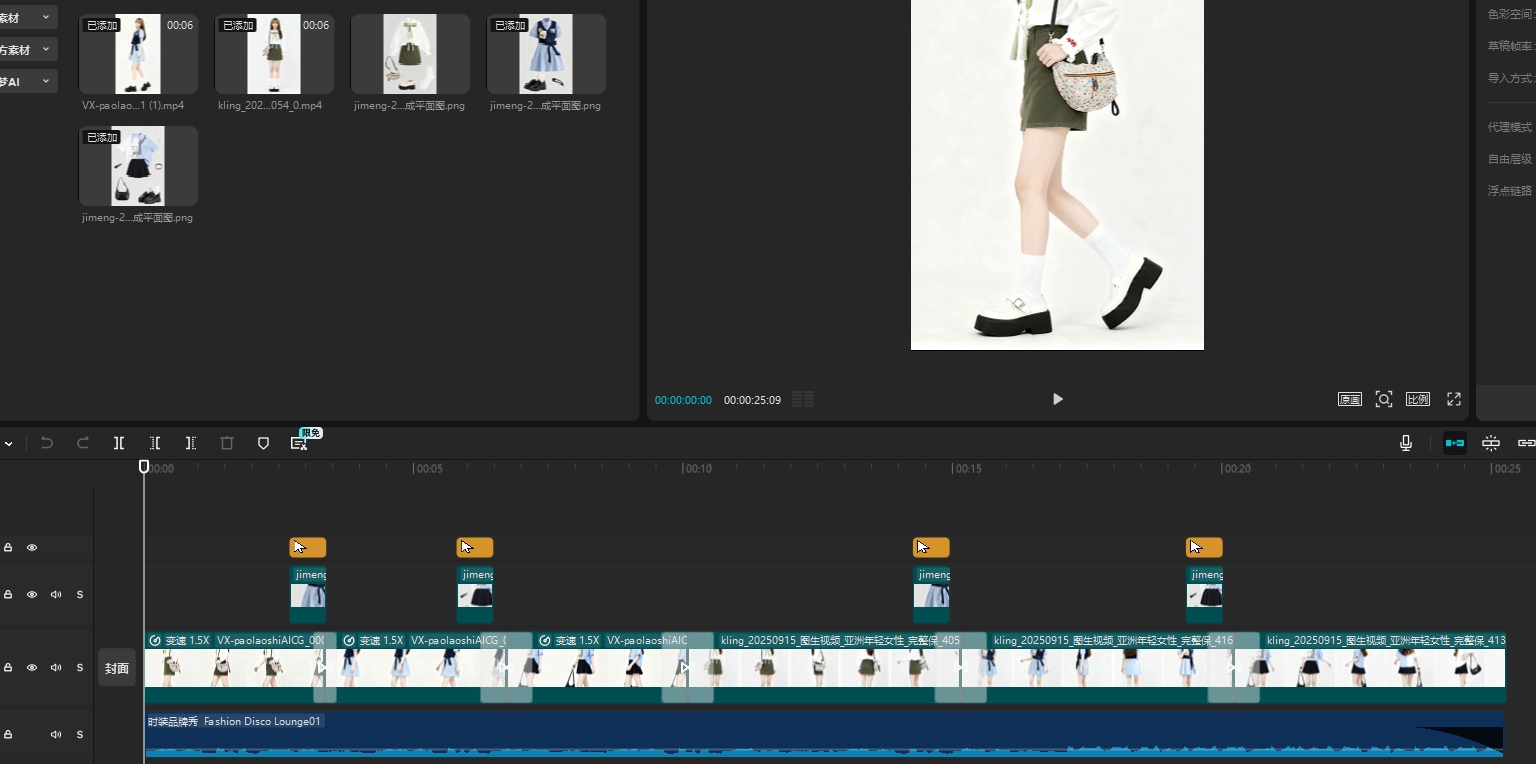Select the kling clip ending in _416
Image resolution: width=1536 pixels, height=764 pixels.
[1097, 667]
